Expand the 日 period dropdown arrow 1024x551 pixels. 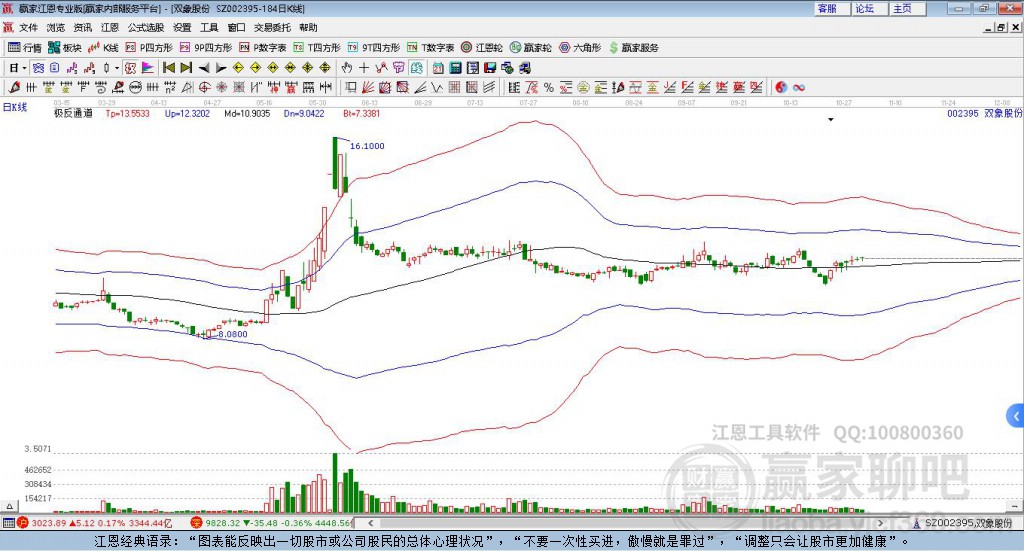24,68
